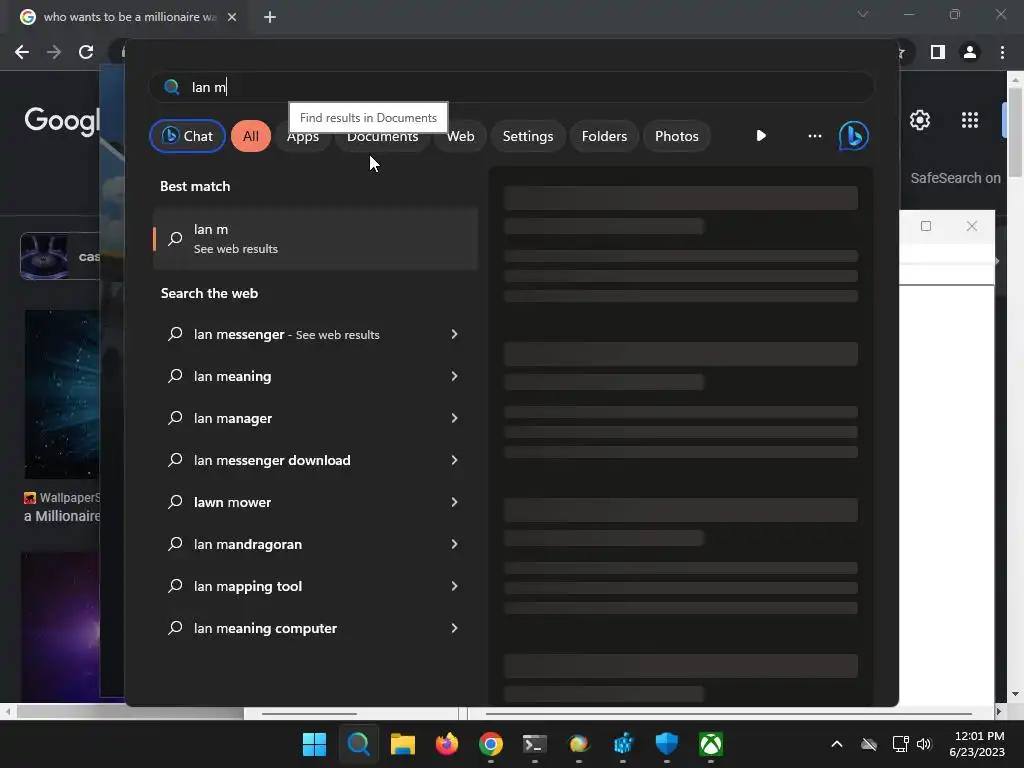The width and height of the screenshot is (1024, 768).
Task: Expand arrow for lan meaning computer
Action: [x=454, y=628]
